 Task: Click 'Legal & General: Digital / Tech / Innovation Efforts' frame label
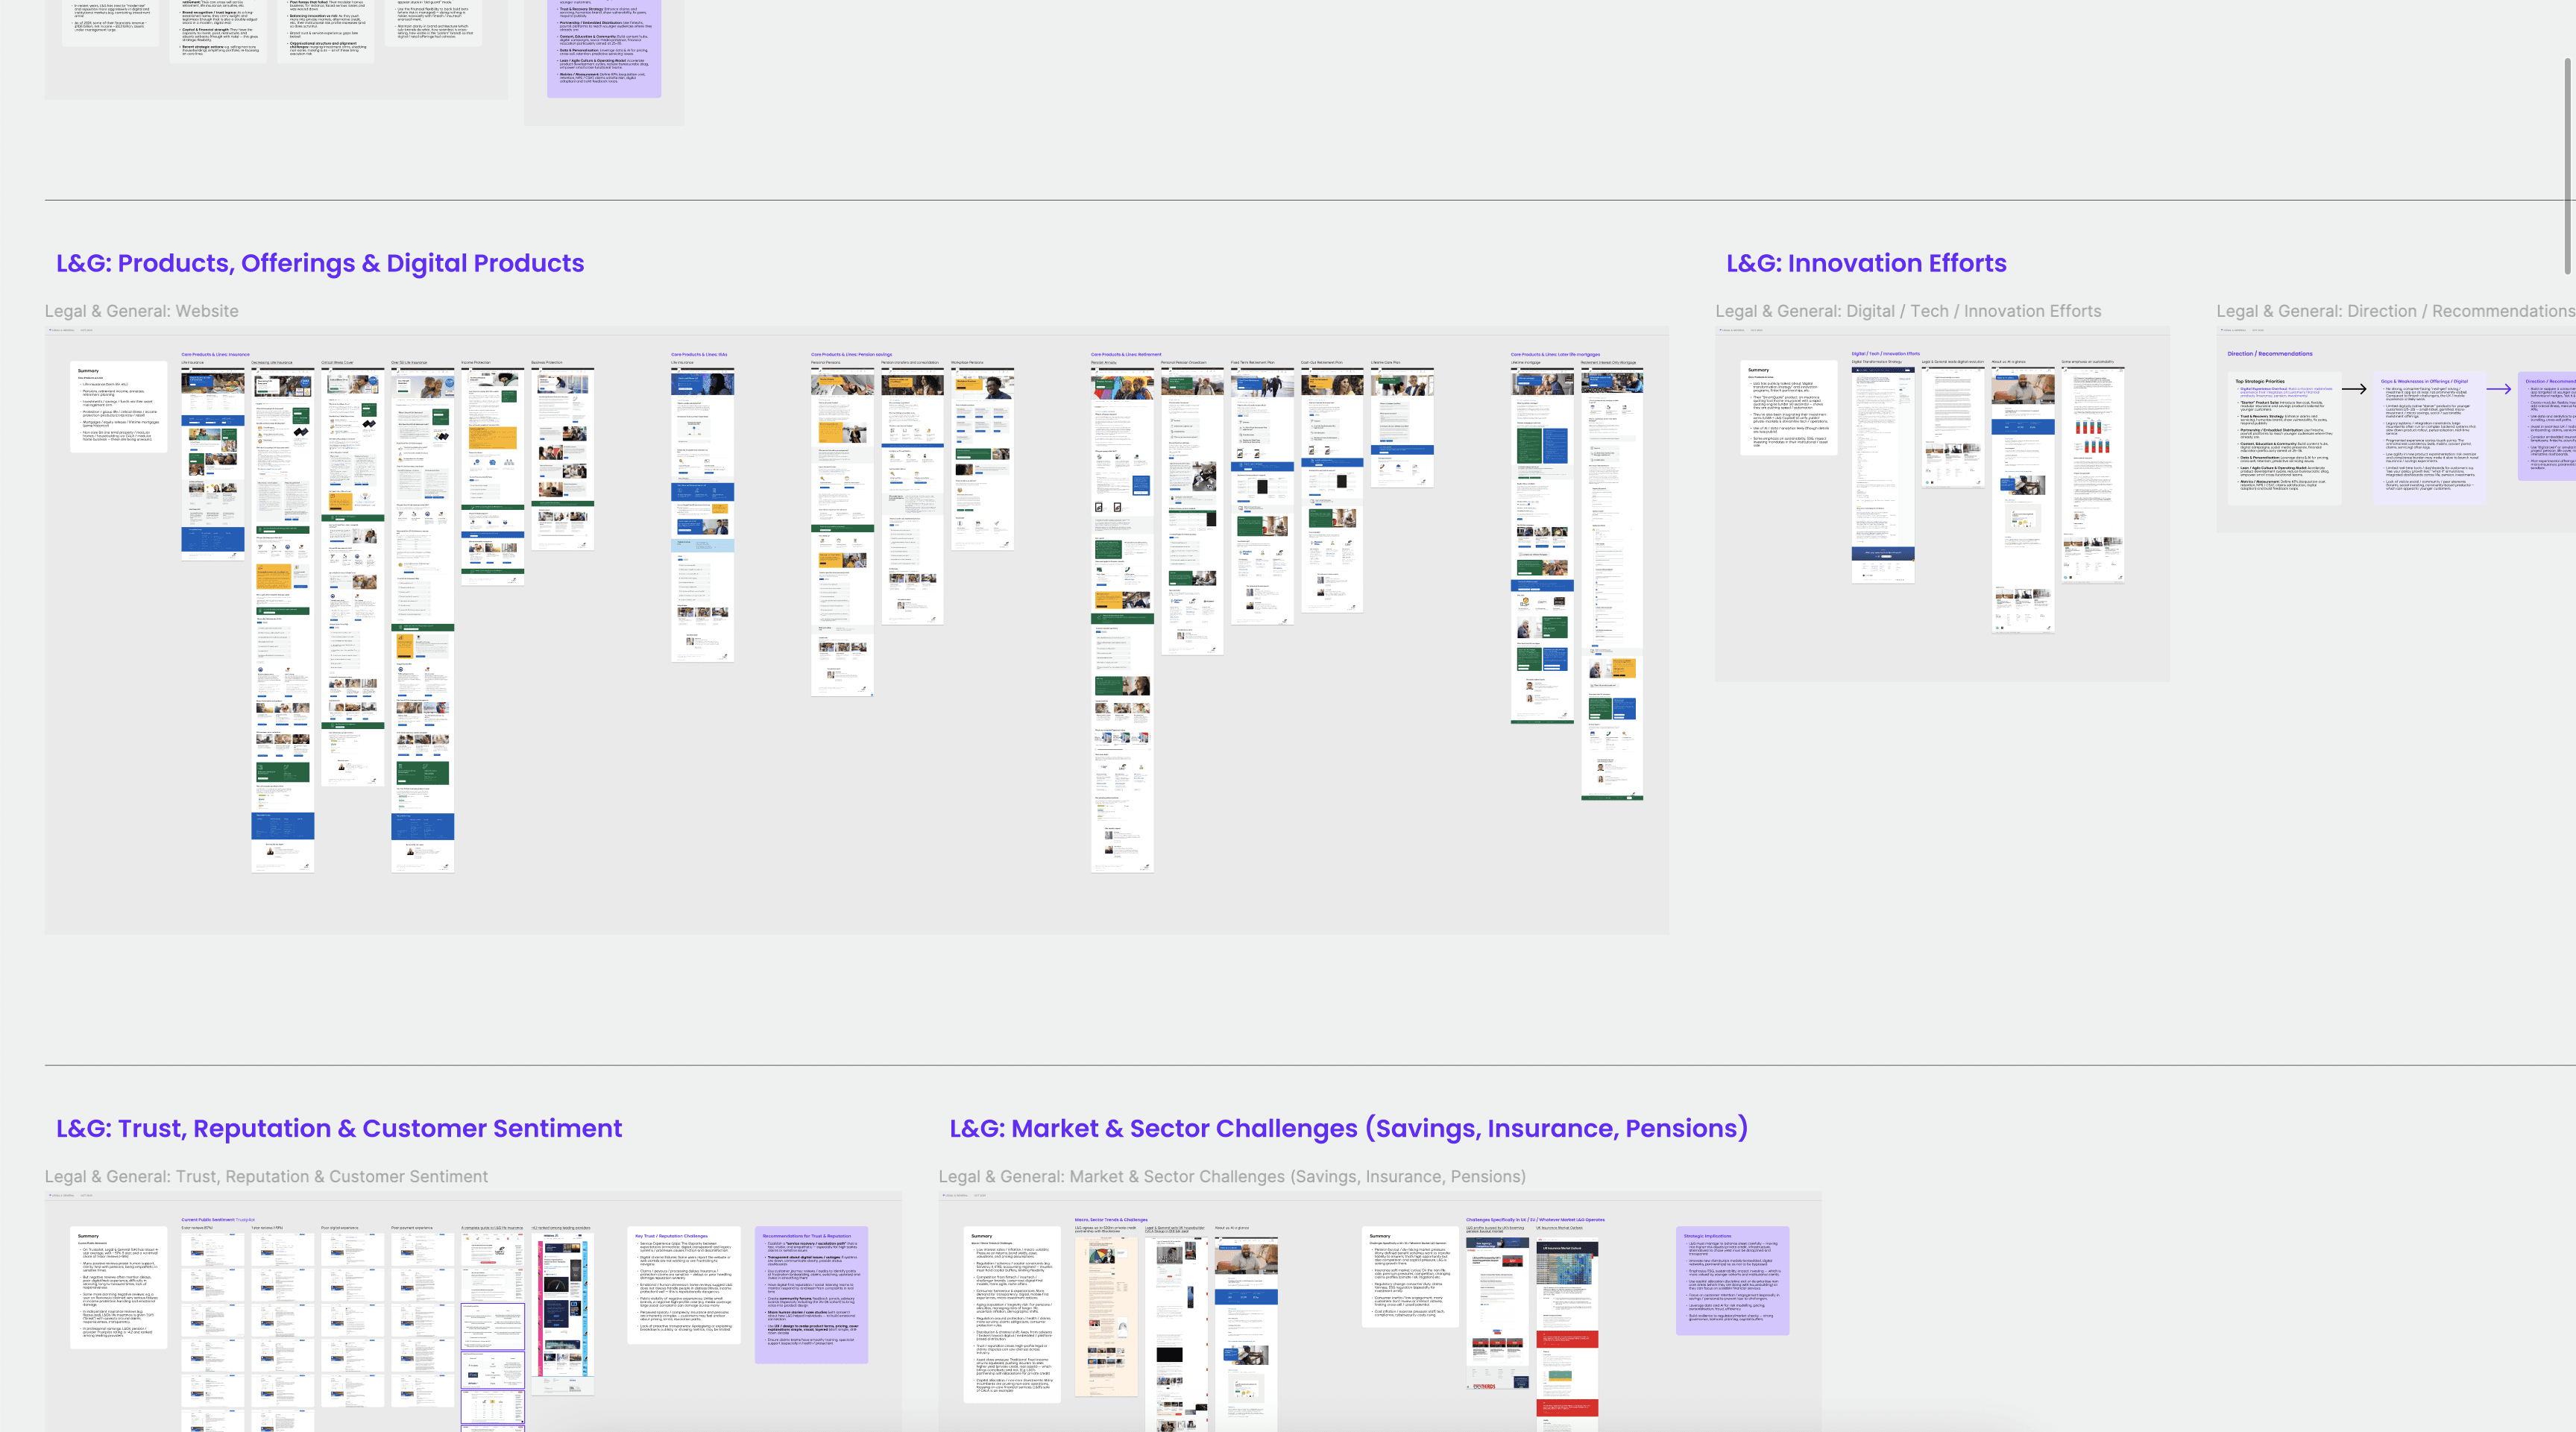coord(1908,311)
